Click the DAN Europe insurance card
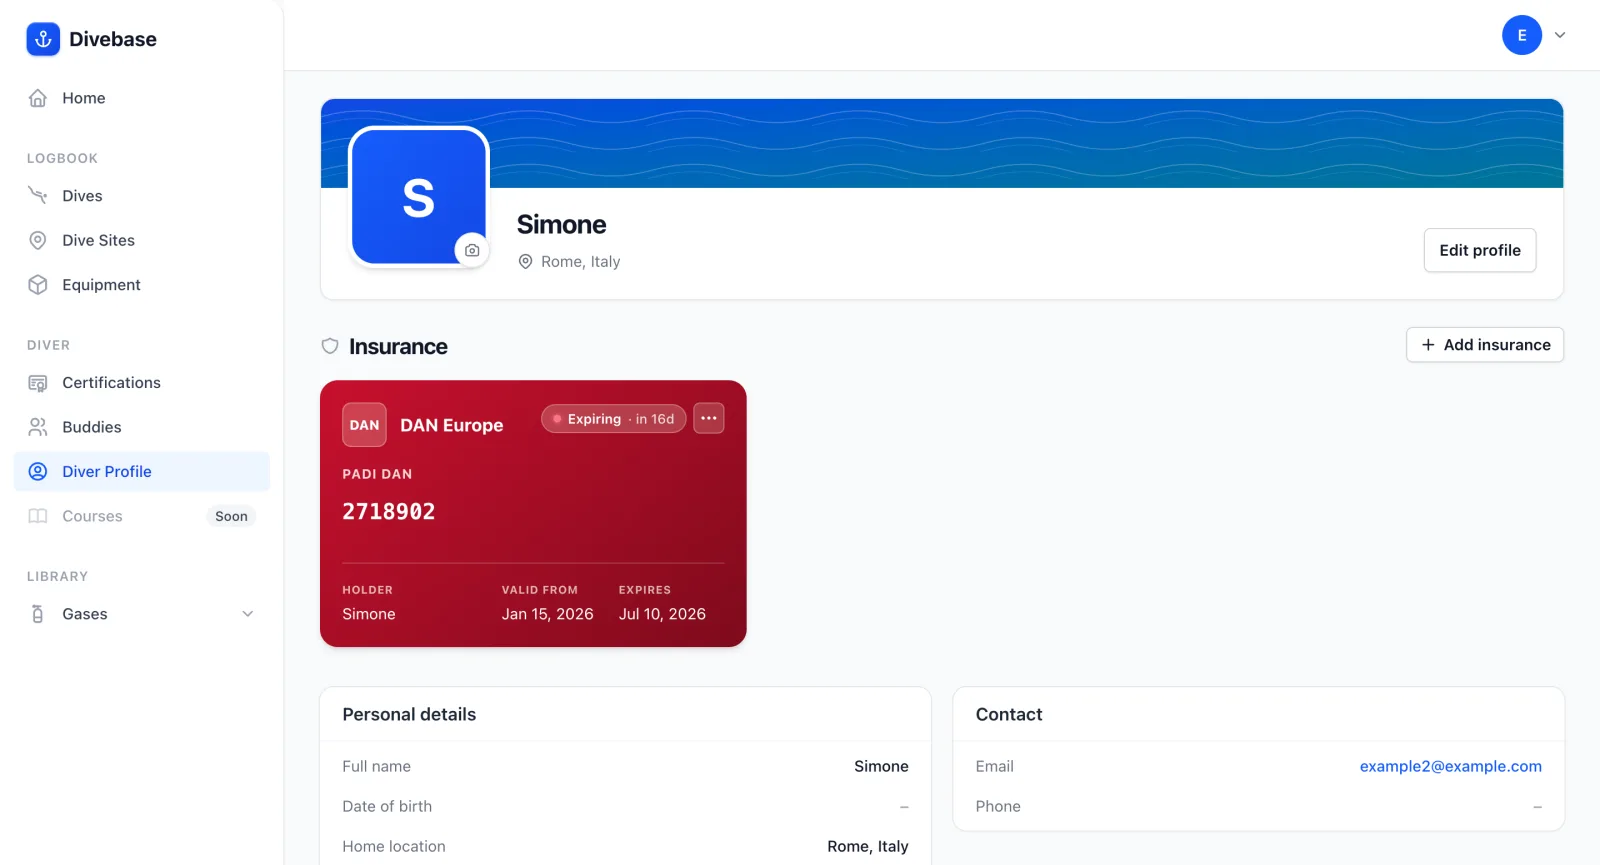This screenshot has width=1600, height=865. (x=533, y=513)
